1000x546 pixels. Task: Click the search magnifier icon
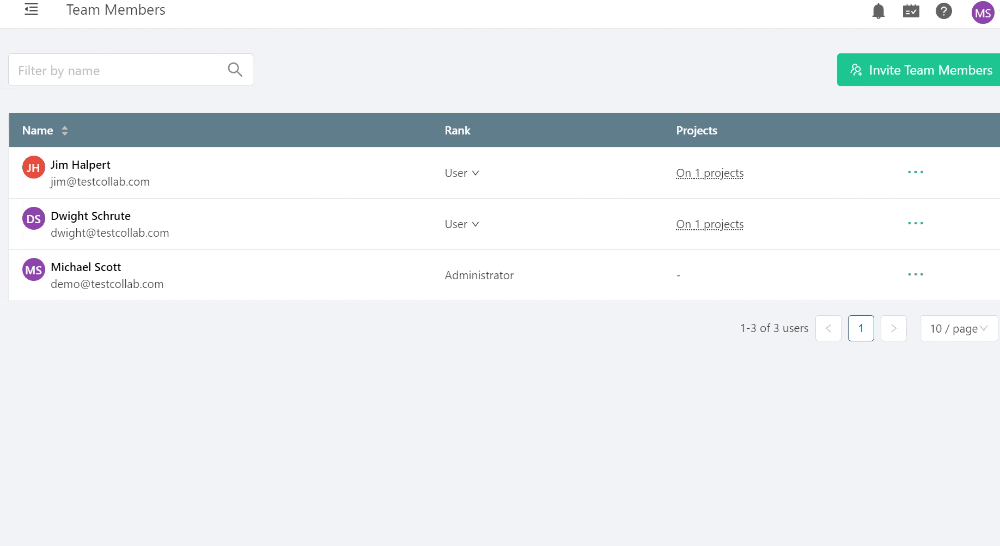[x=235, y=70]
